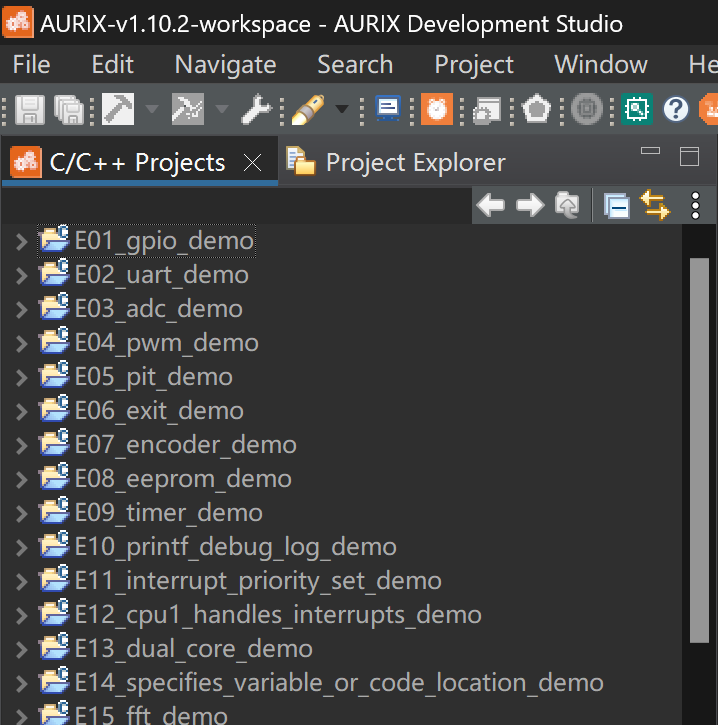Viewport: 718px width, 725px height.
Task: Click Collapse All icon
Action: pos(617,206)
